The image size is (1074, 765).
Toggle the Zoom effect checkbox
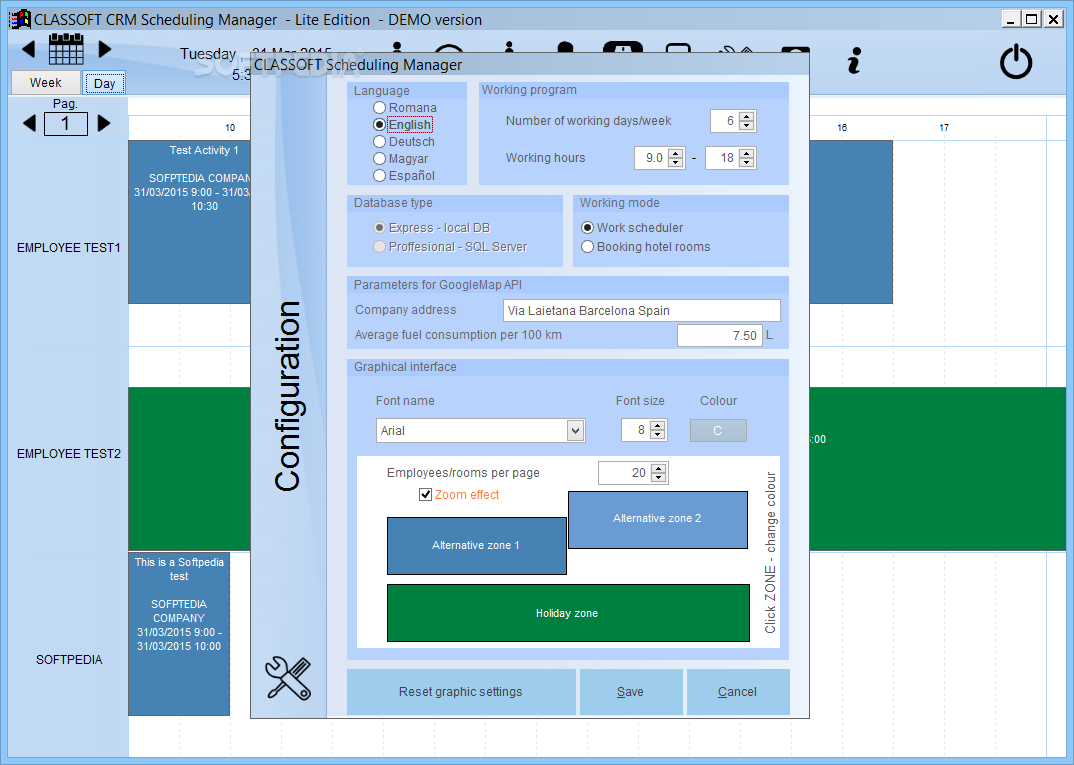[425, 494]
